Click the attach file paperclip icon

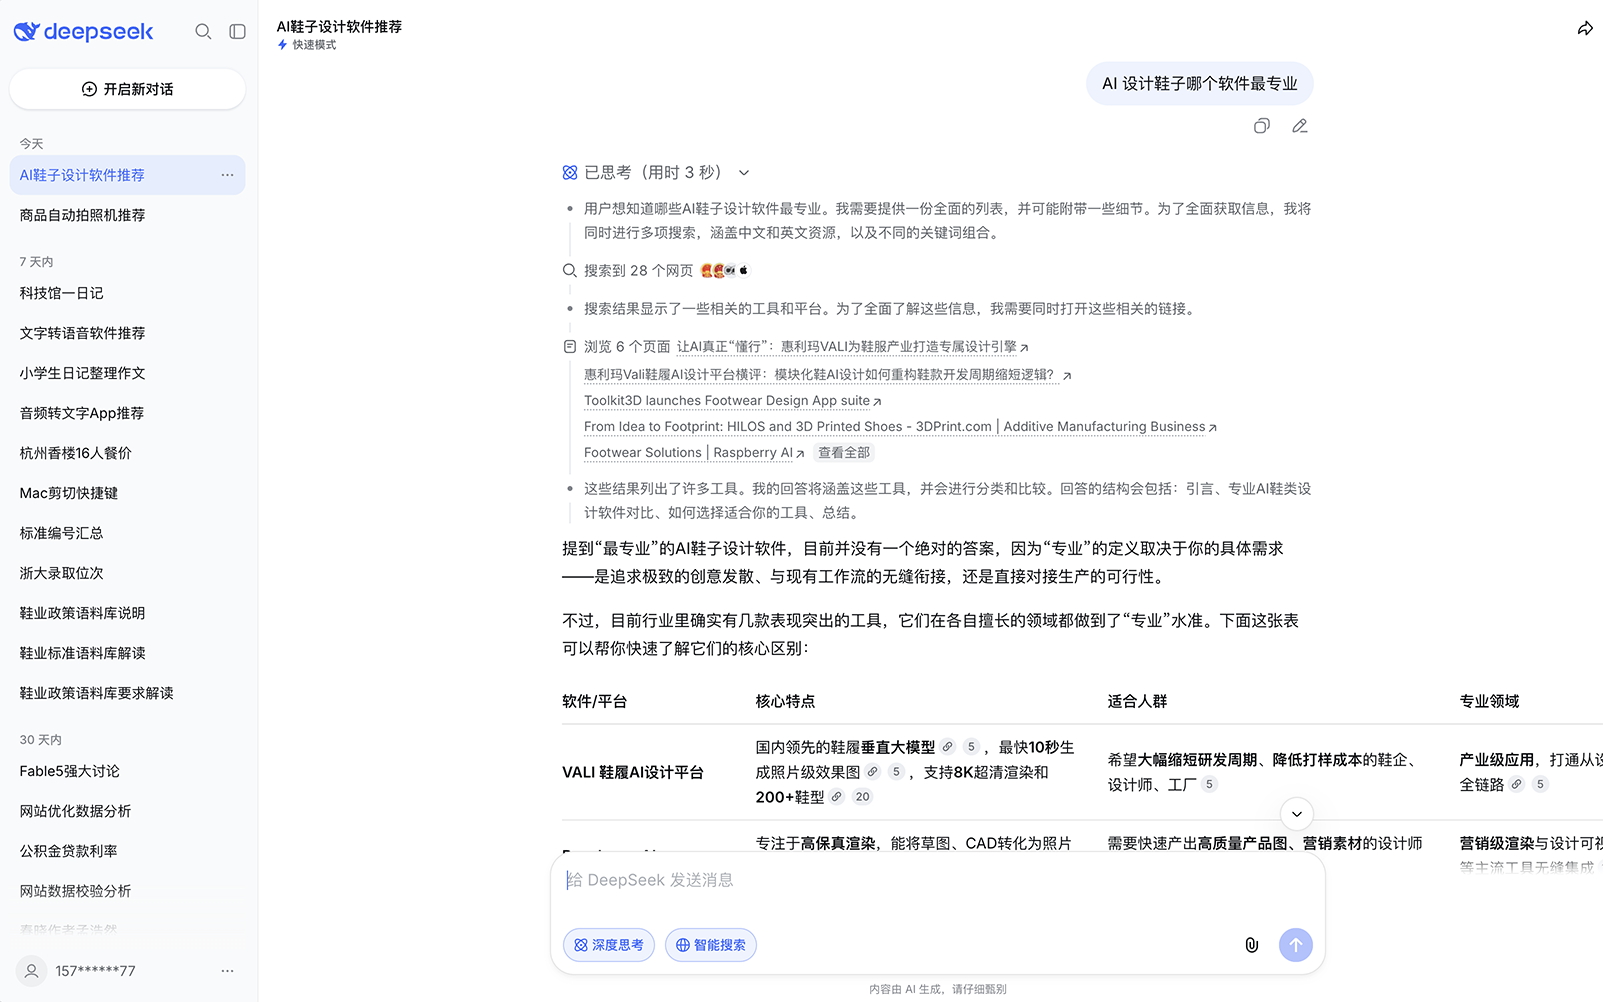tap(1251, 945)
